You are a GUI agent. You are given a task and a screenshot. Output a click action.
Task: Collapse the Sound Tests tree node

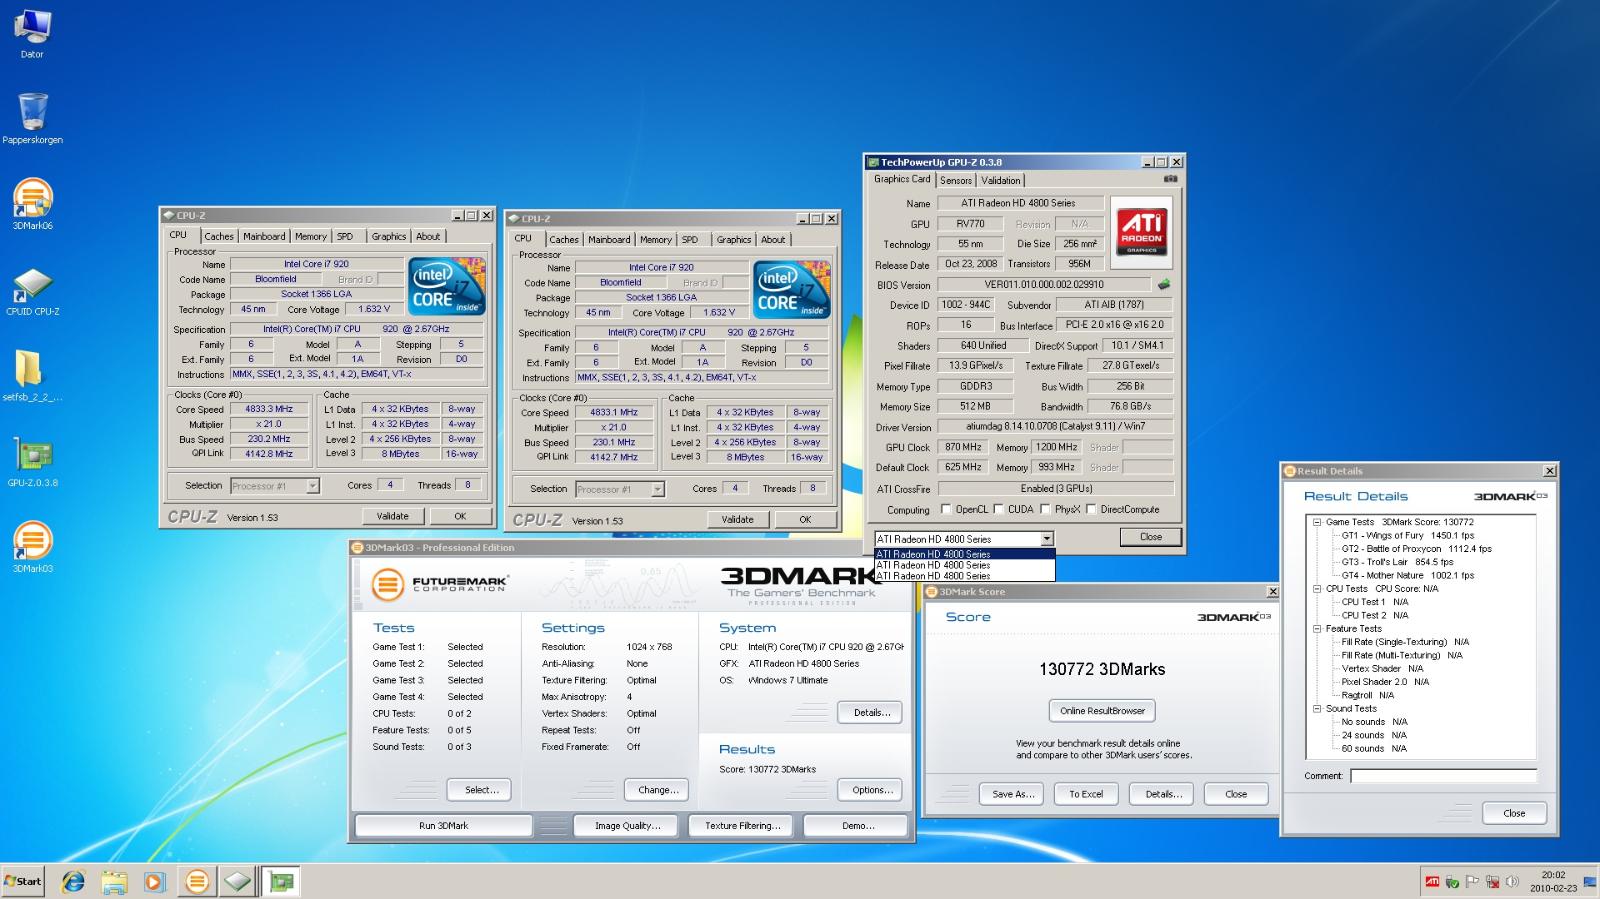1317,709
